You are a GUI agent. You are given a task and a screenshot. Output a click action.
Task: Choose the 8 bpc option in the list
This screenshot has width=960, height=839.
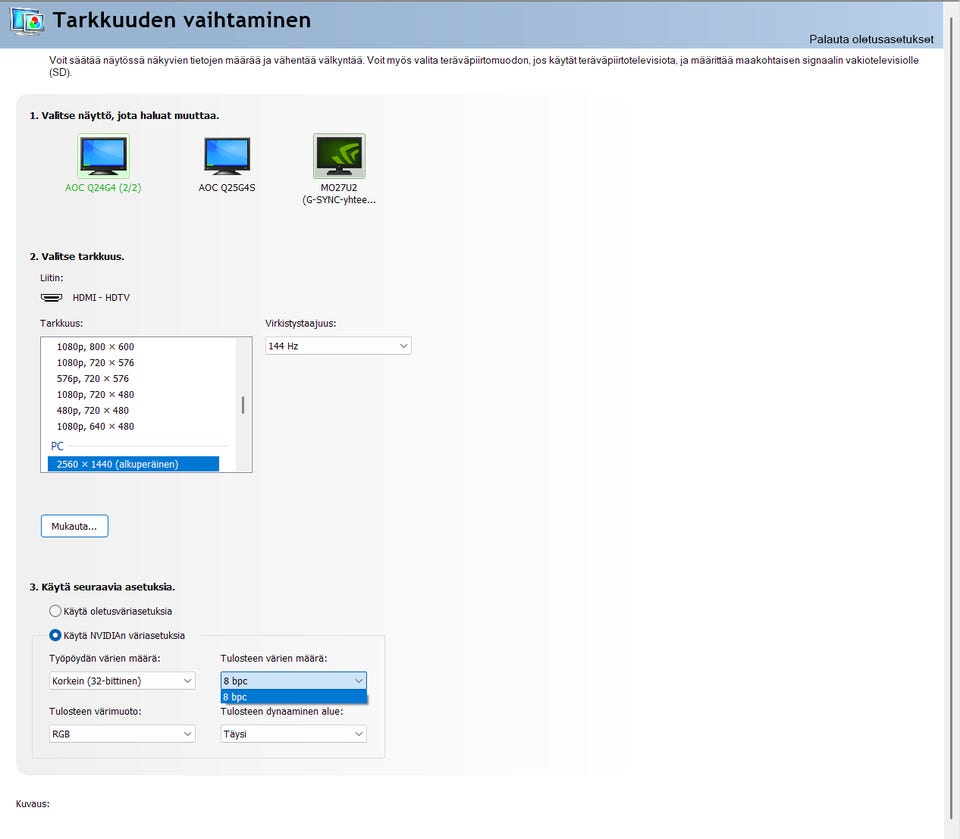(293, 697)
